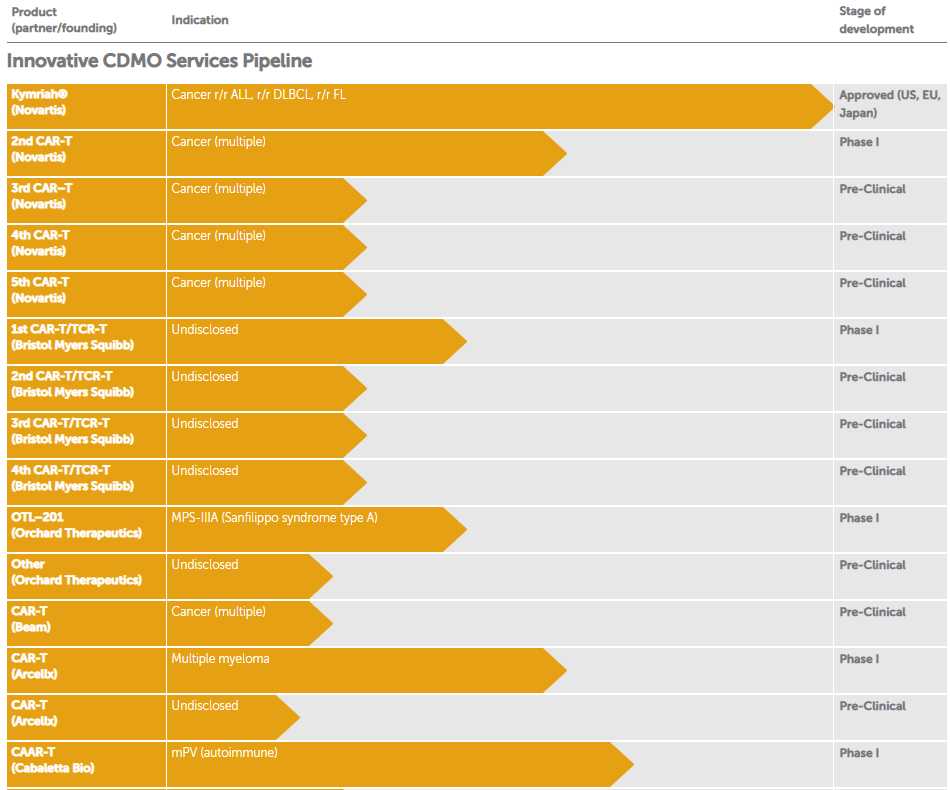Select the "Other (Orchard Therapeutics)" product cell

click(x=87, y=577)
